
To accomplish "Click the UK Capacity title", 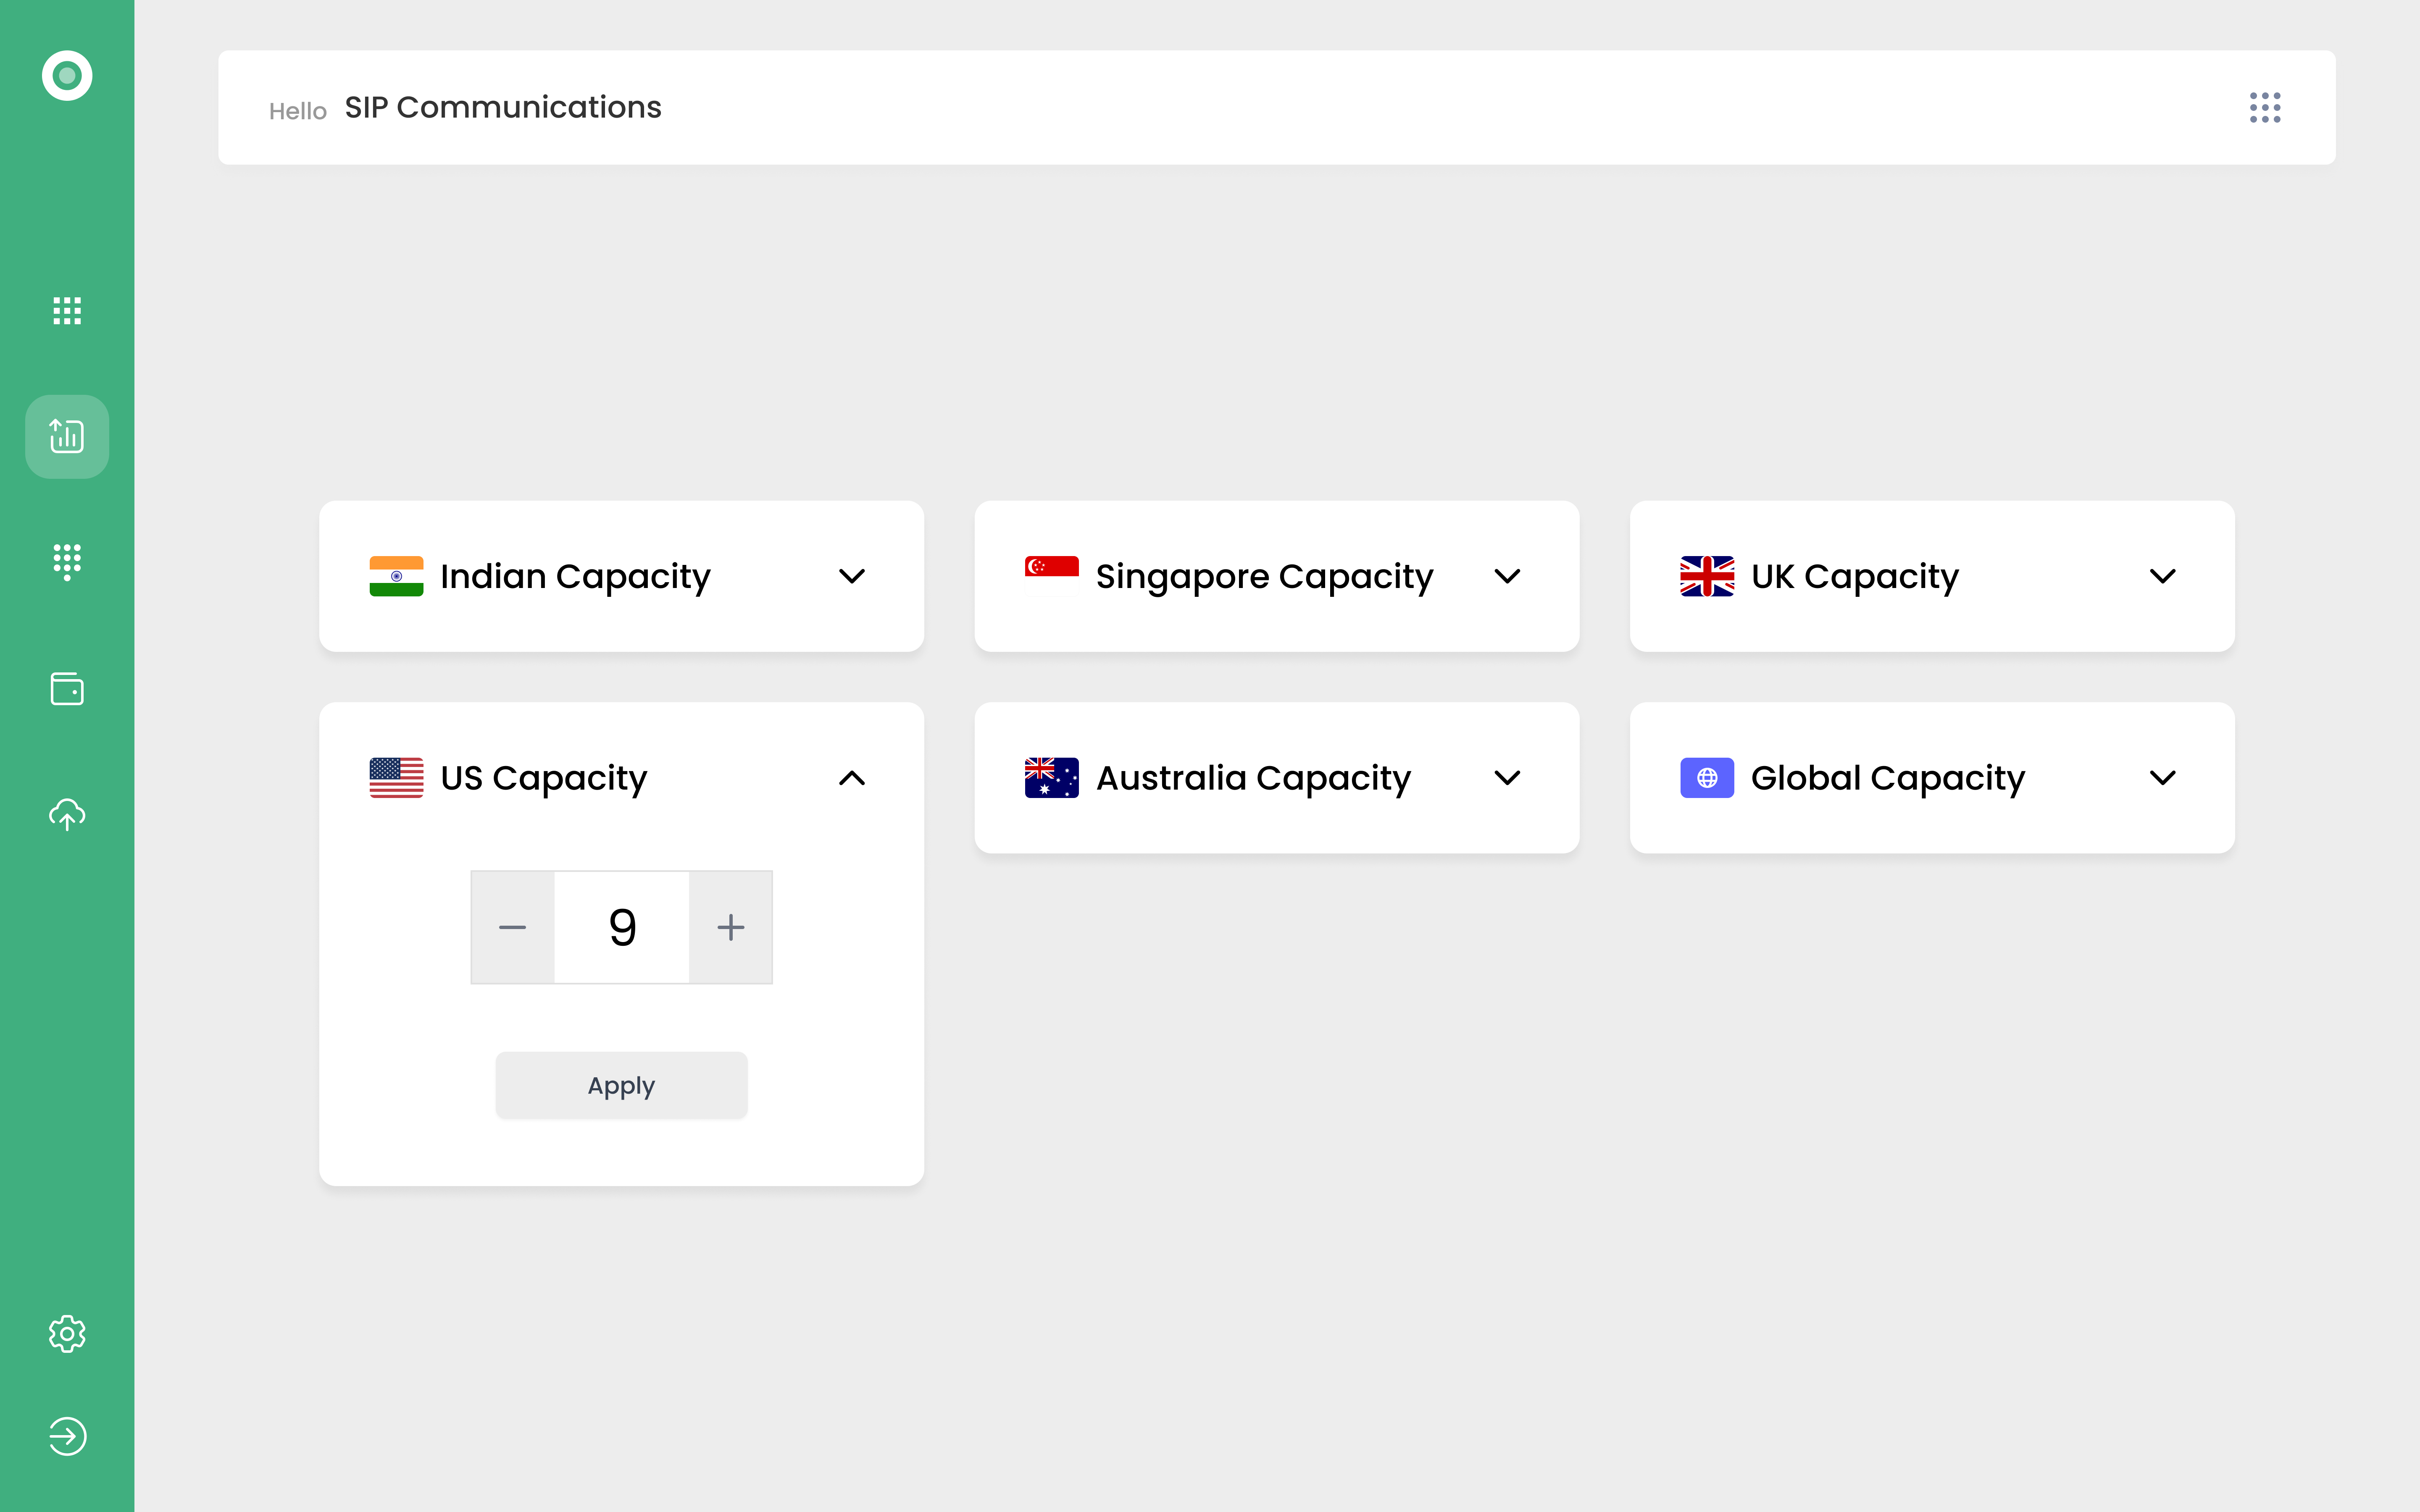I will tap(1855, 577).
